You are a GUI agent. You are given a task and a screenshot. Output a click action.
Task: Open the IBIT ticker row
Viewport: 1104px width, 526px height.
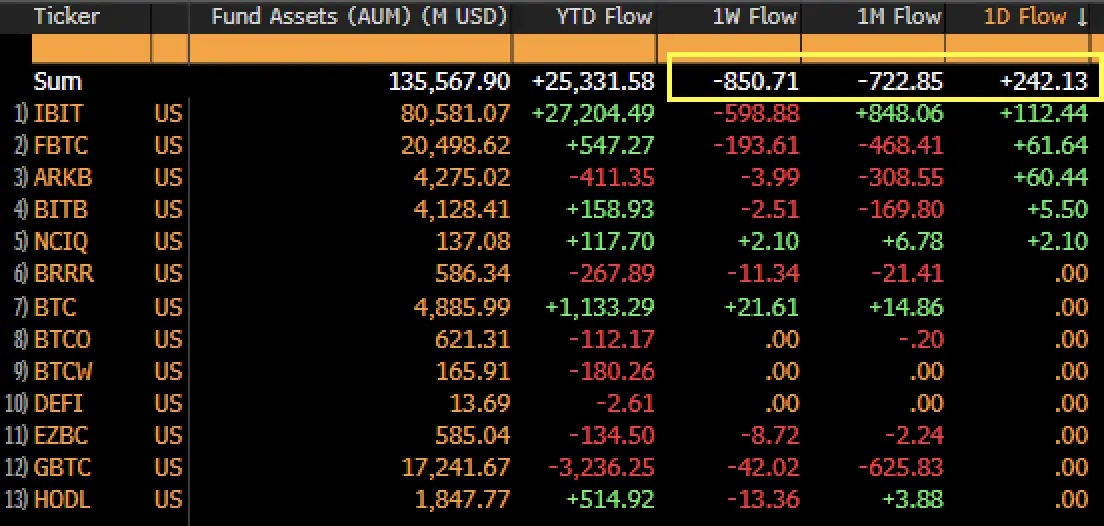coord(58,114)
